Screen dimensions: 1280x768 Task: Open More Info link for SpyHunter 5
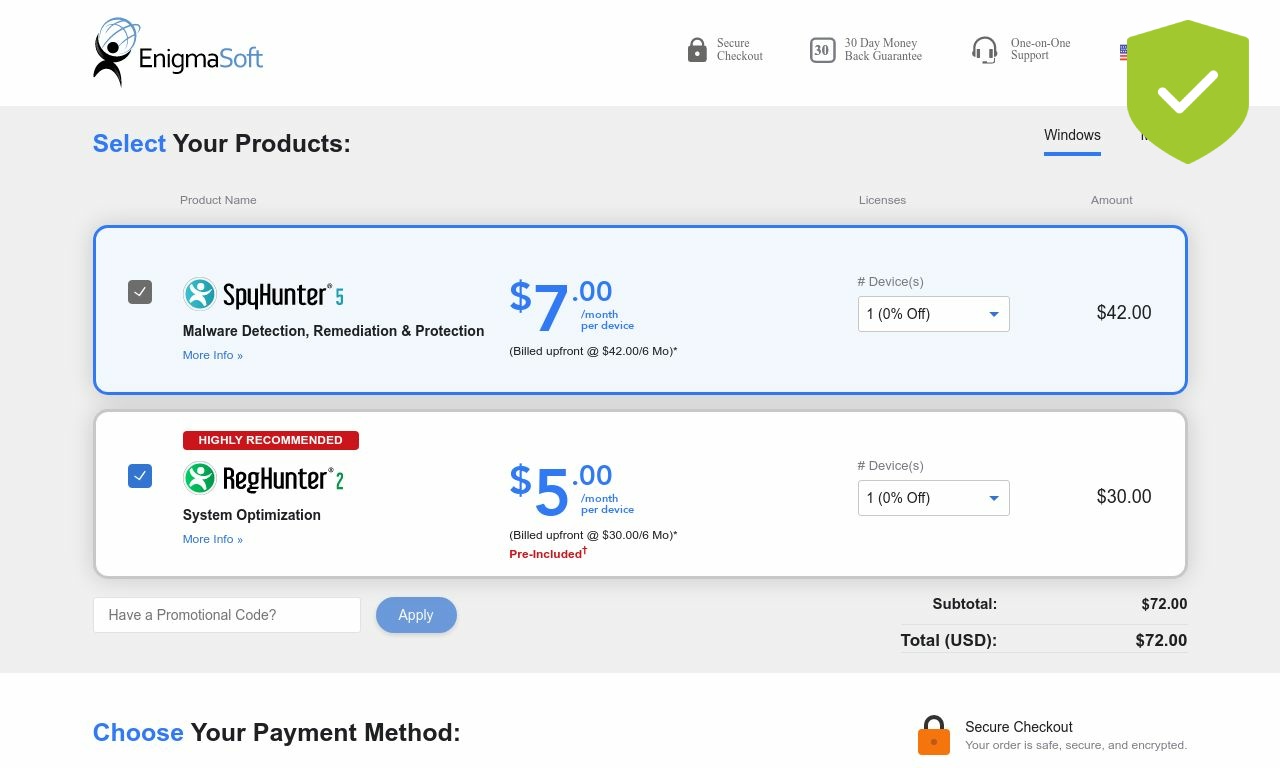(x=213, y=355)
